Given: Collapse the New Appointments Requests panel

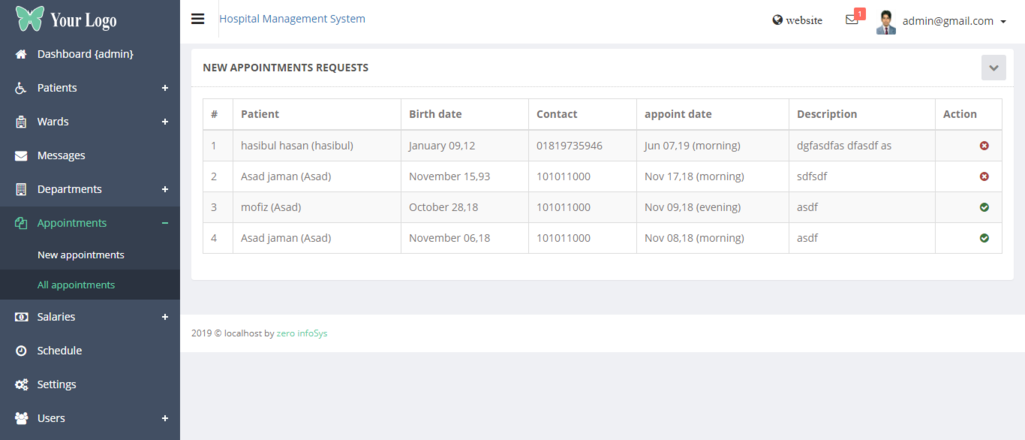Looking at the screenshot, I should pos(993,68).
